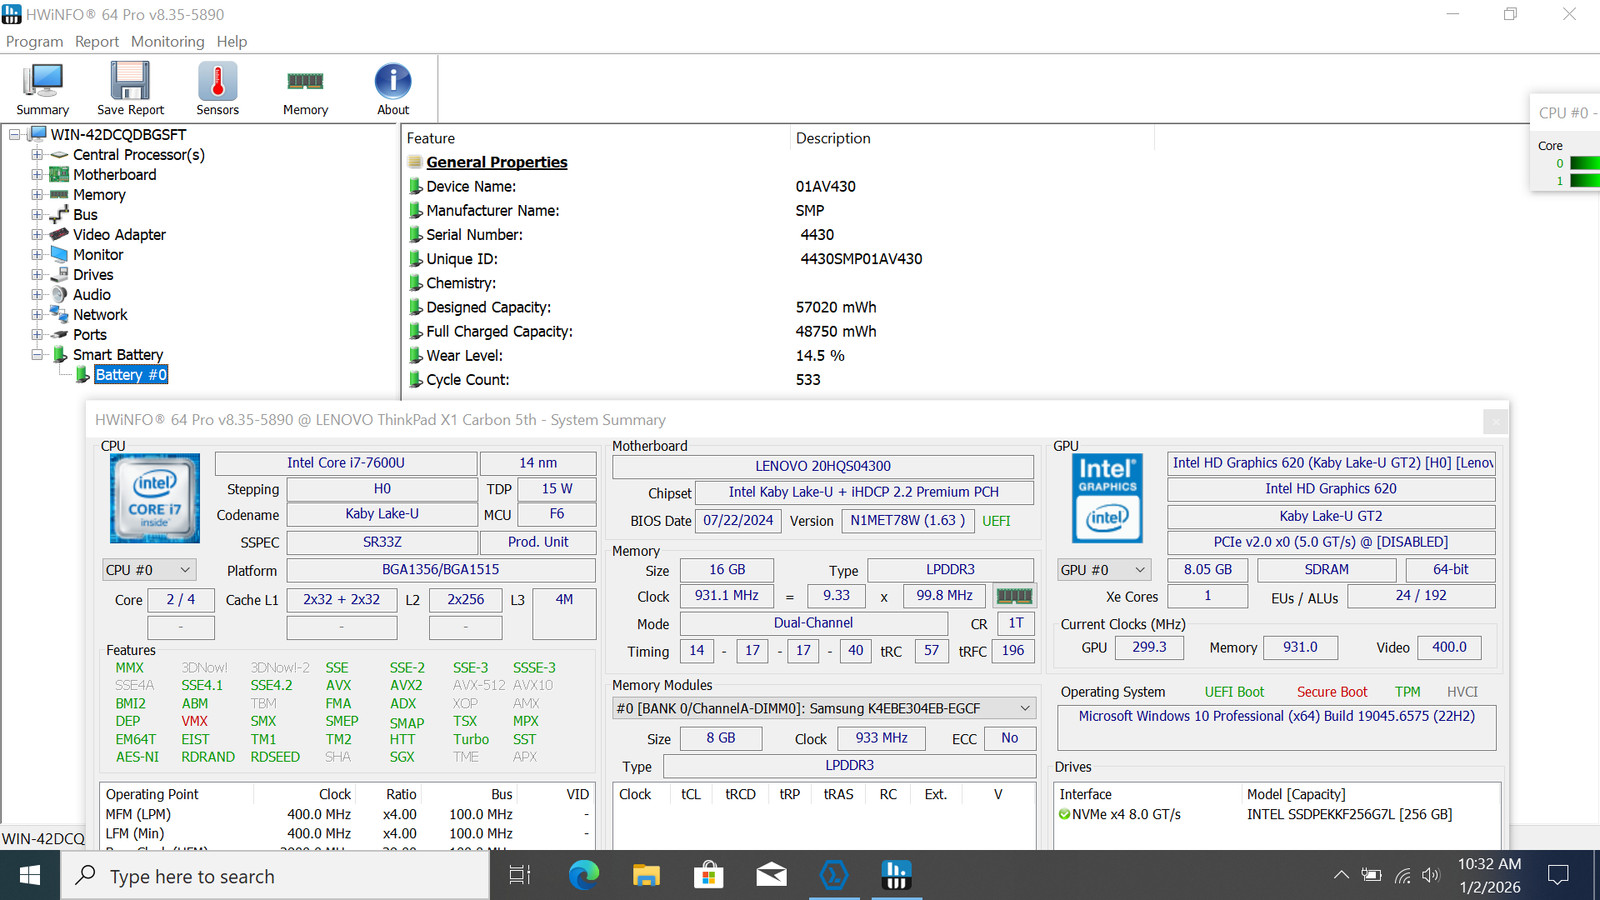The width and height of the screenshot is (1600, 900).
Task: Open Microsoft Store from the taskbar
Action: tap(708, 876)
